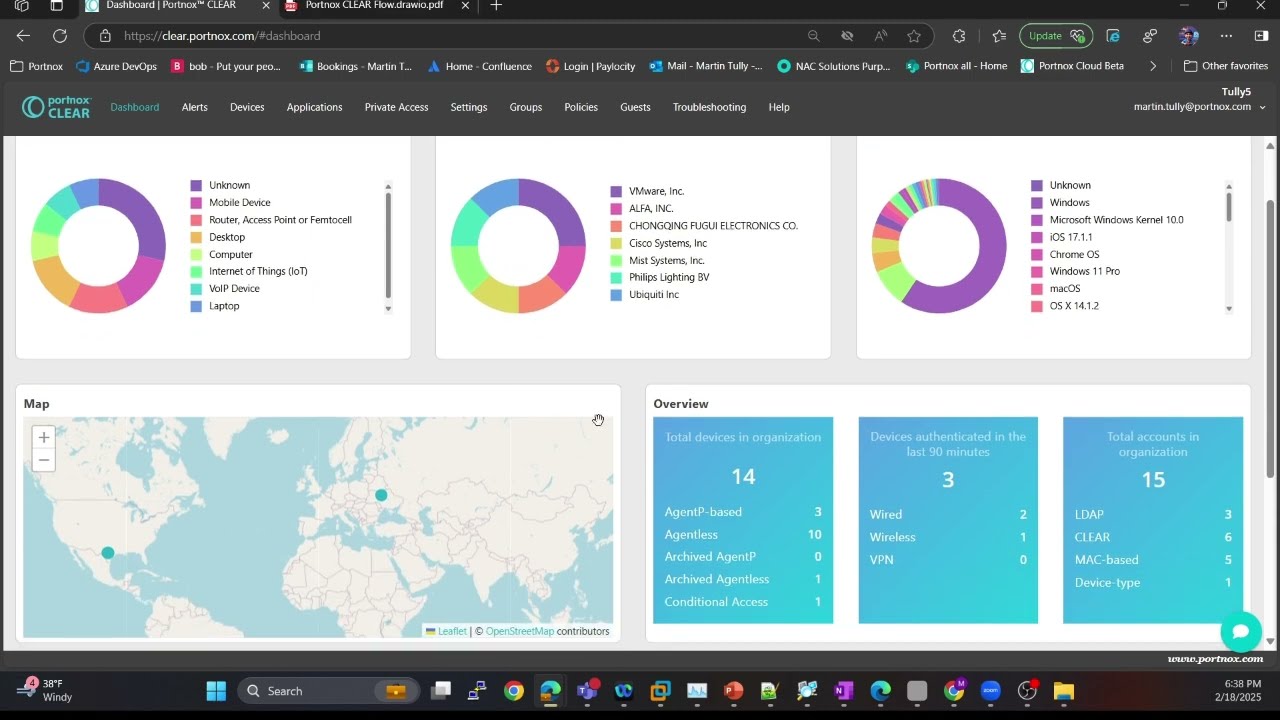Open the Troubleshooting menu
Screen dimensions: 1280x720
709,107
